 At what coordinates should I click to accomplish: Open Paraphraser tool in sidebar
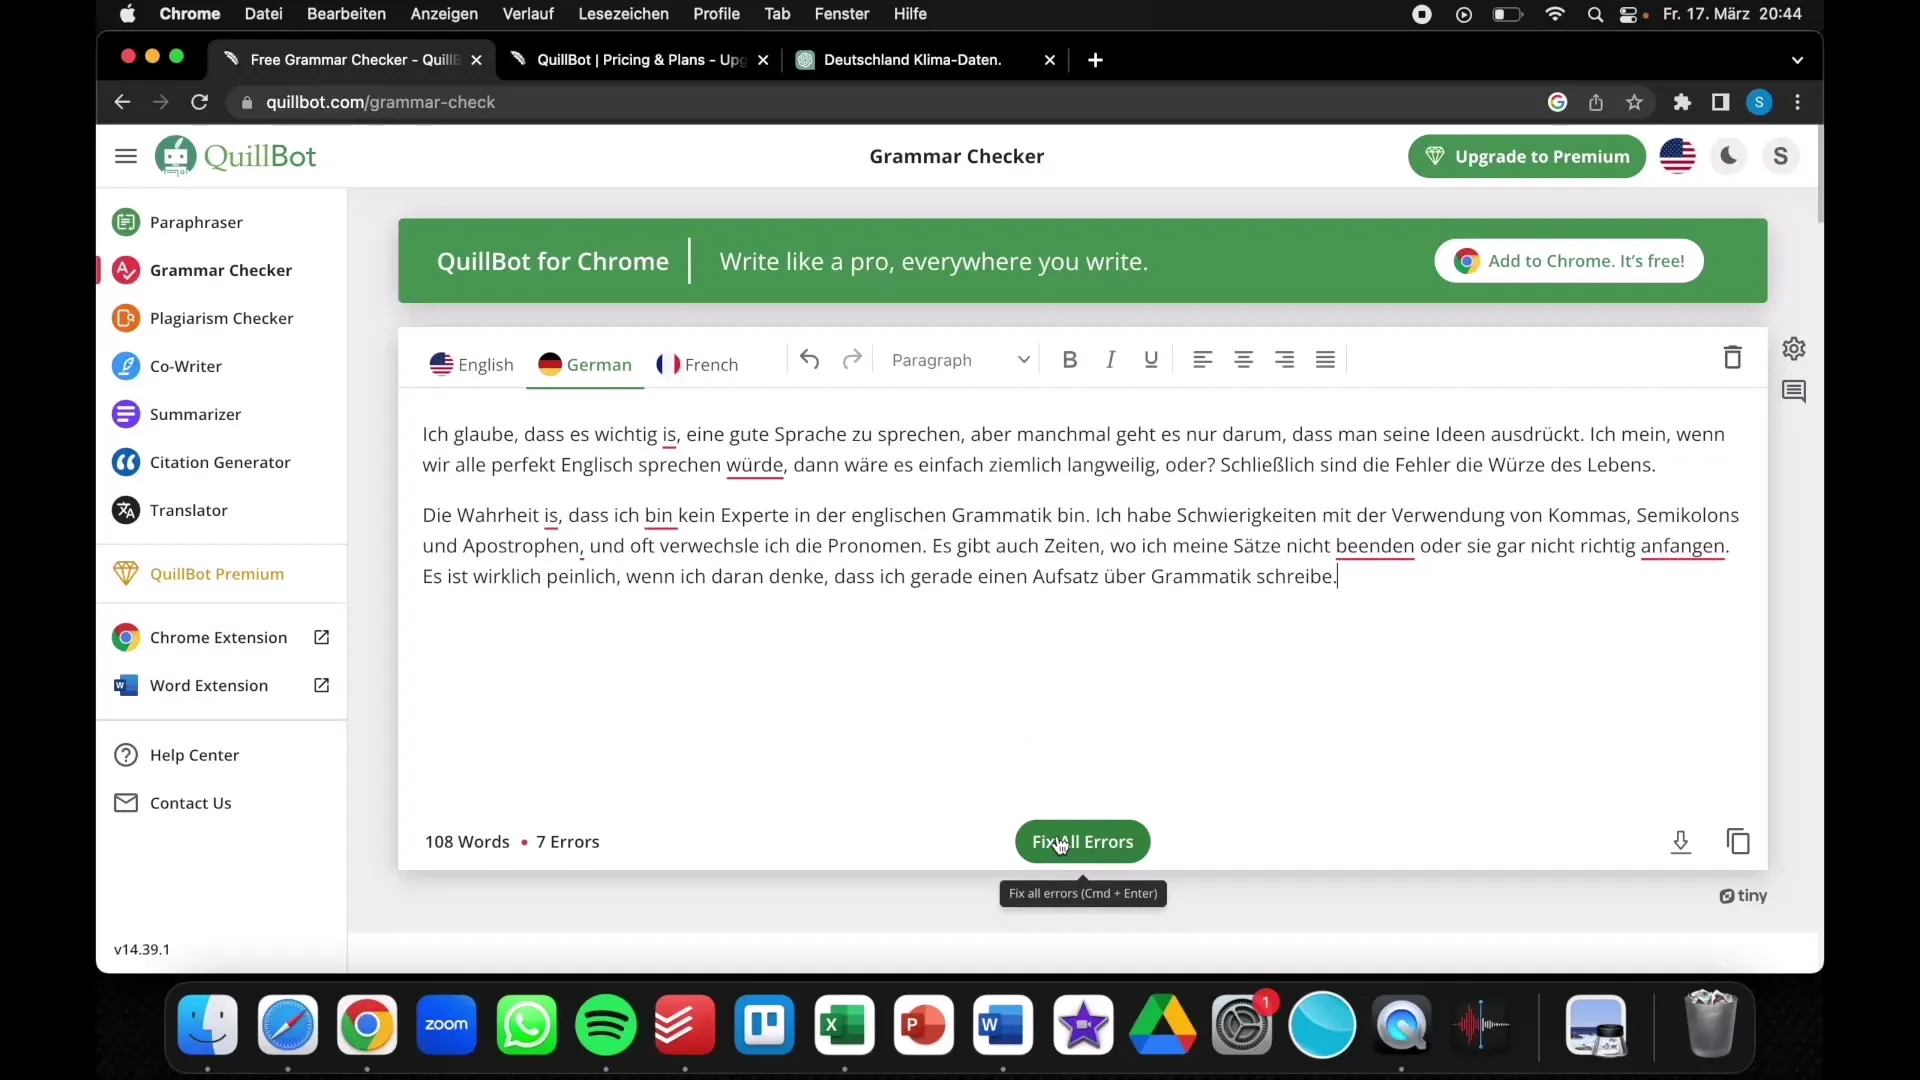pos(195,222)
